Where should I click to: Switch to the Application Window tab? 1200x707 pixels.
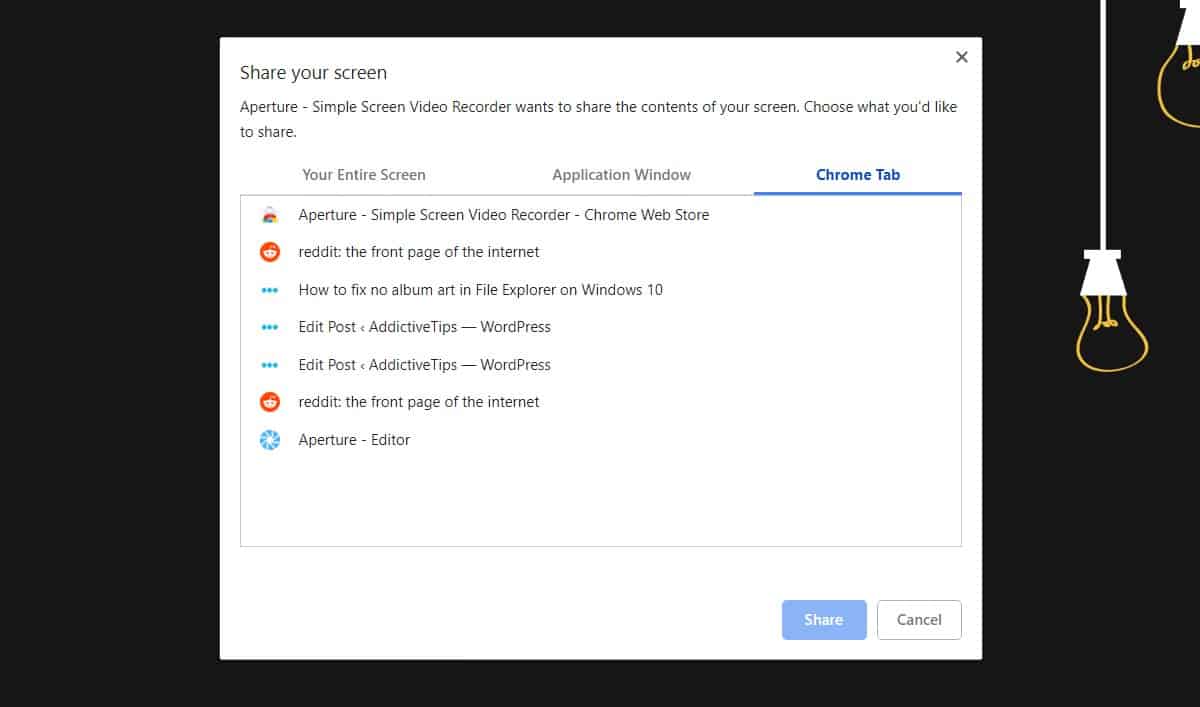pos(621,174)
